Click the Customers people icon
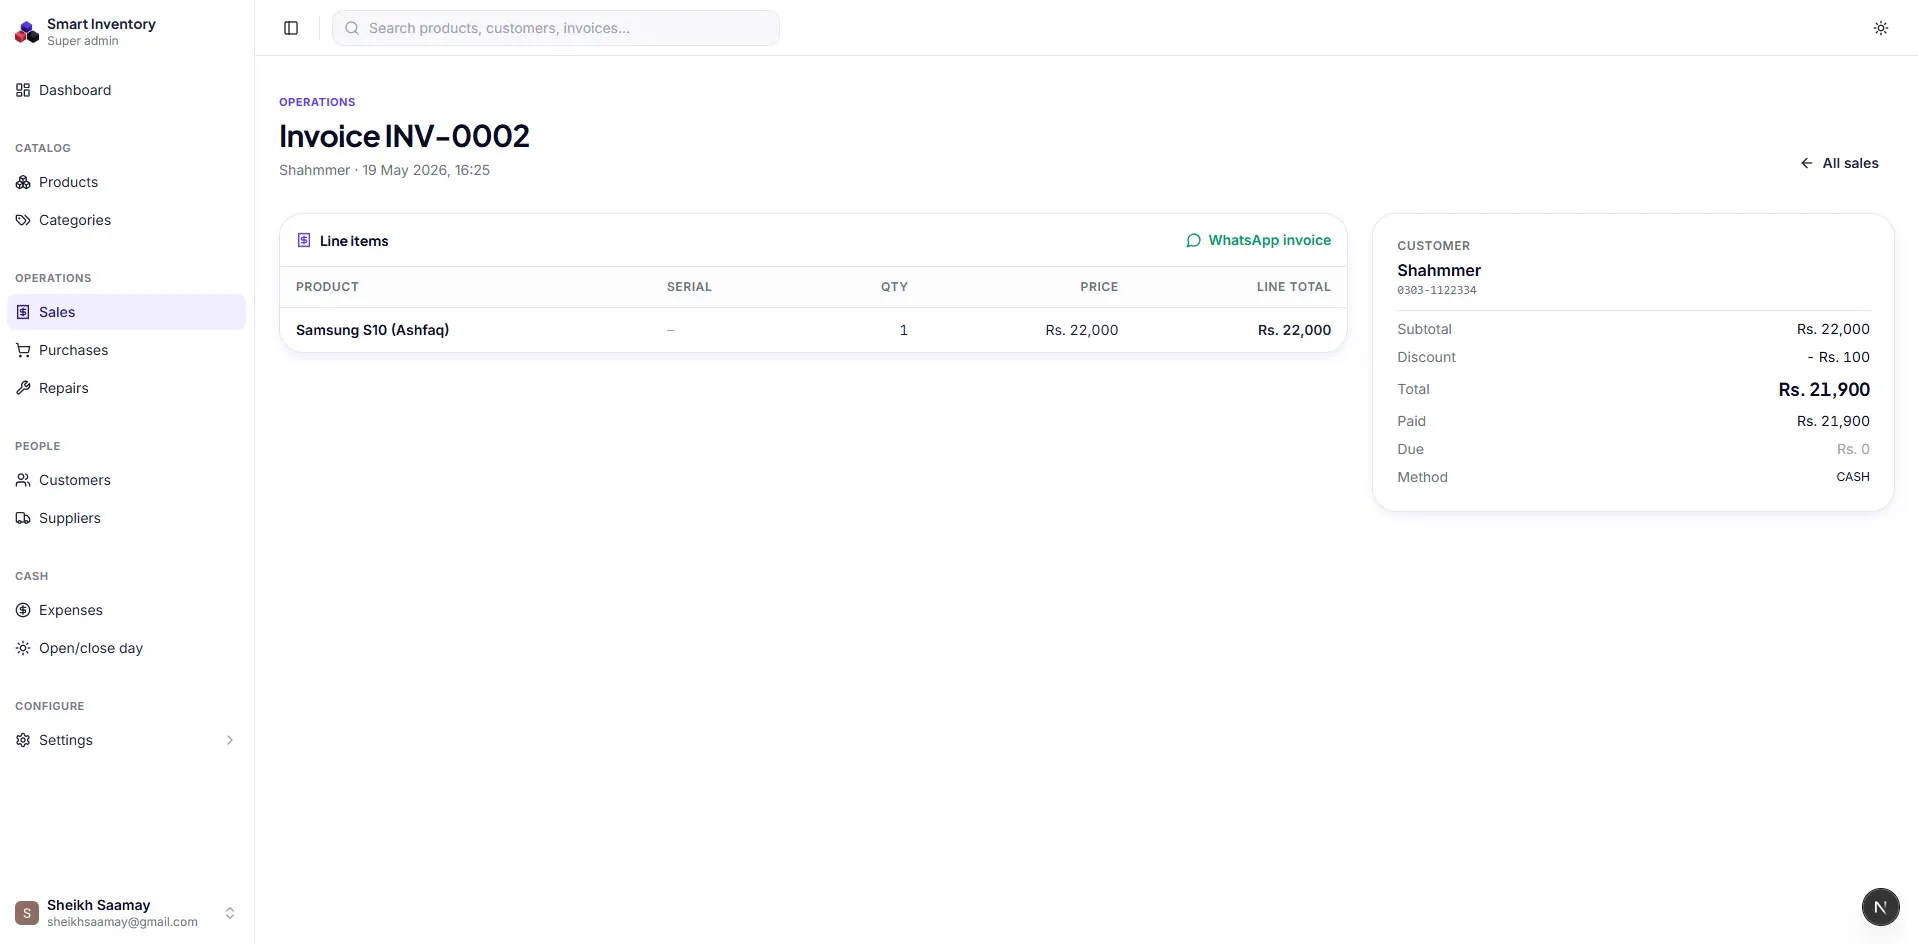The width and height of the screenshot is (1918, 944). coord(23,480)
